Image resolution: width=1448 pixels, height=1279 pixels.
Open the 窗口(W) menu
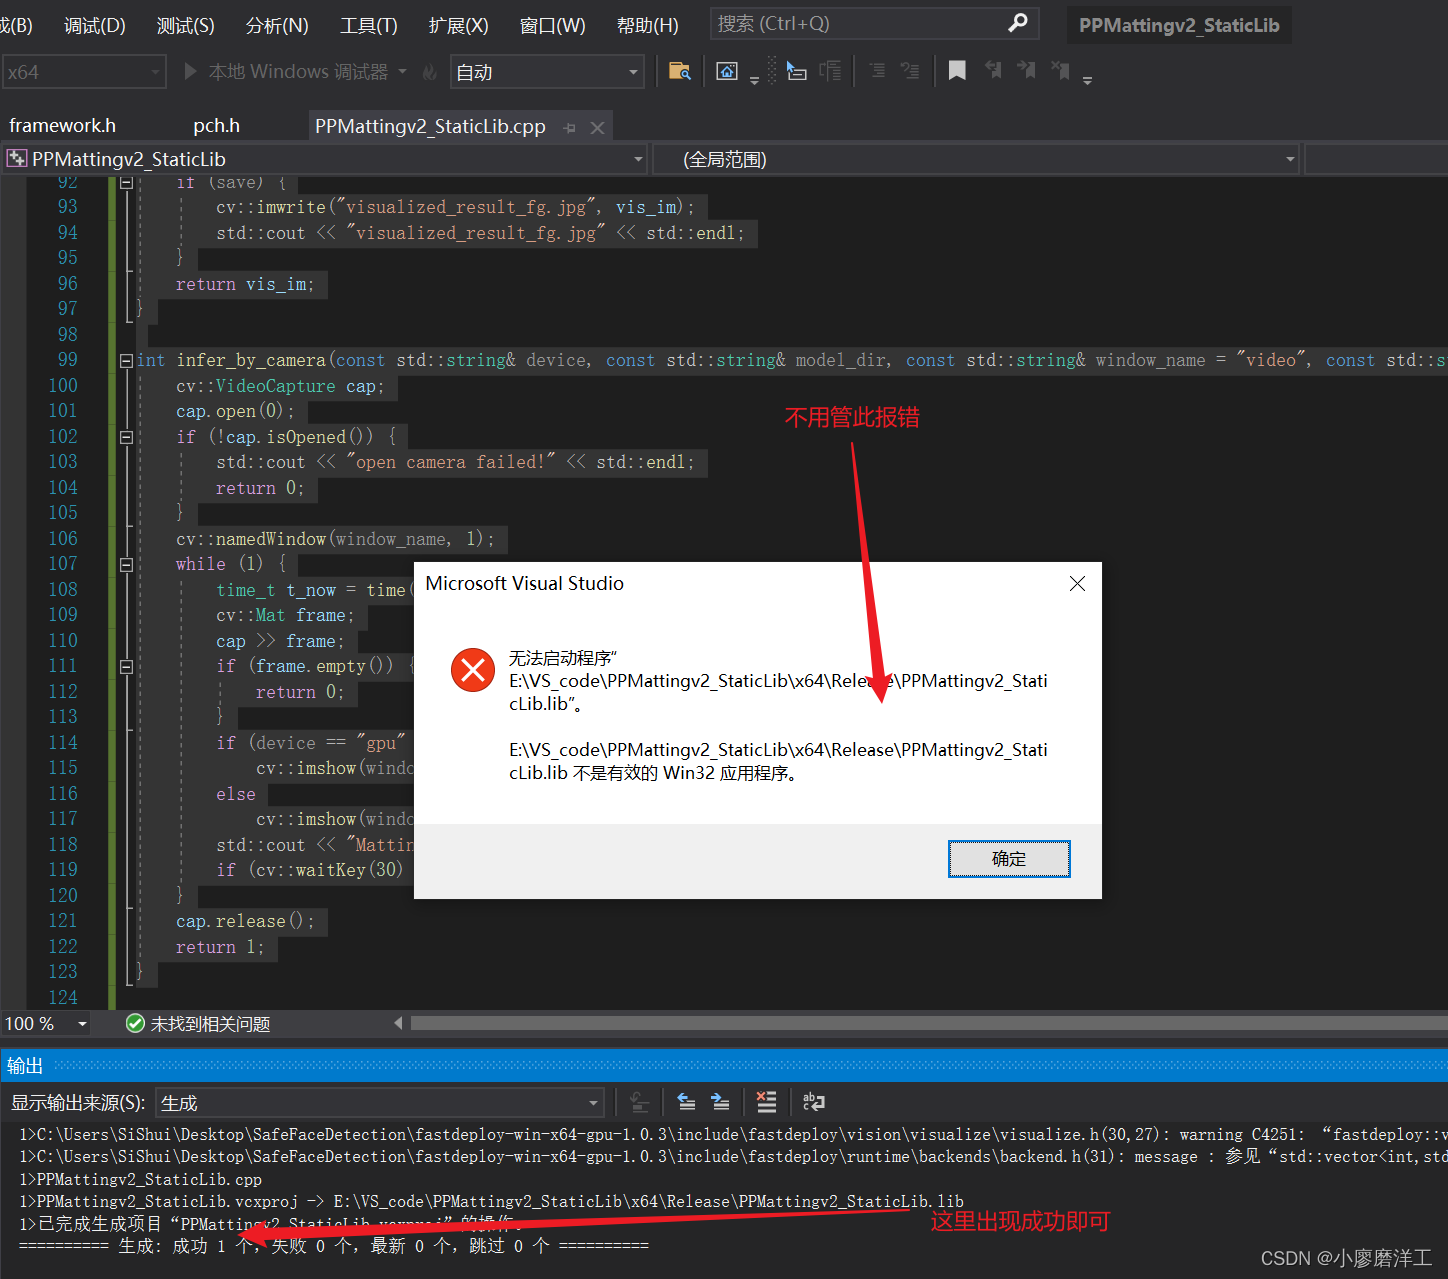[x=553, y=25]
